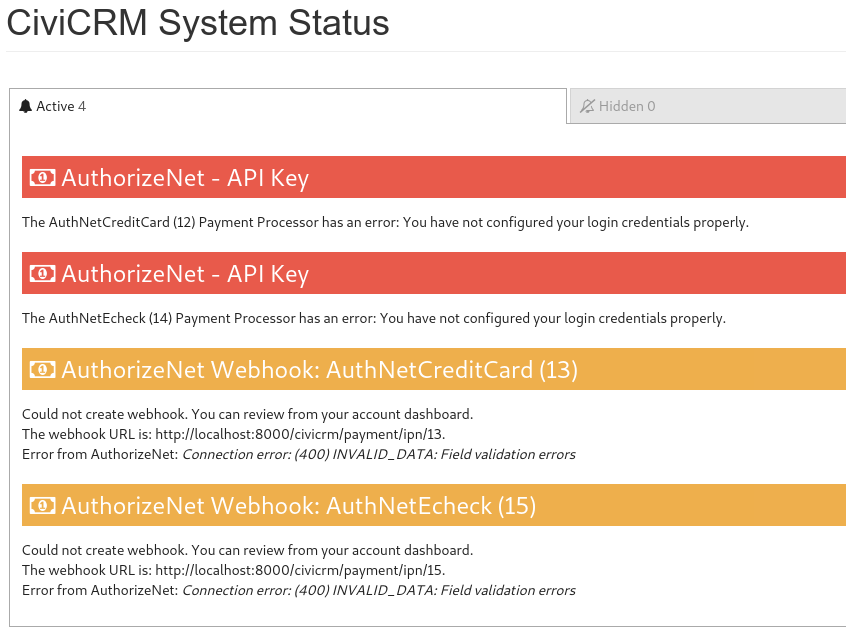846x636 pixels.
Task: Click the orange AuthNetEcheck (15) webhook header
Action: click(x=434, y=505)
